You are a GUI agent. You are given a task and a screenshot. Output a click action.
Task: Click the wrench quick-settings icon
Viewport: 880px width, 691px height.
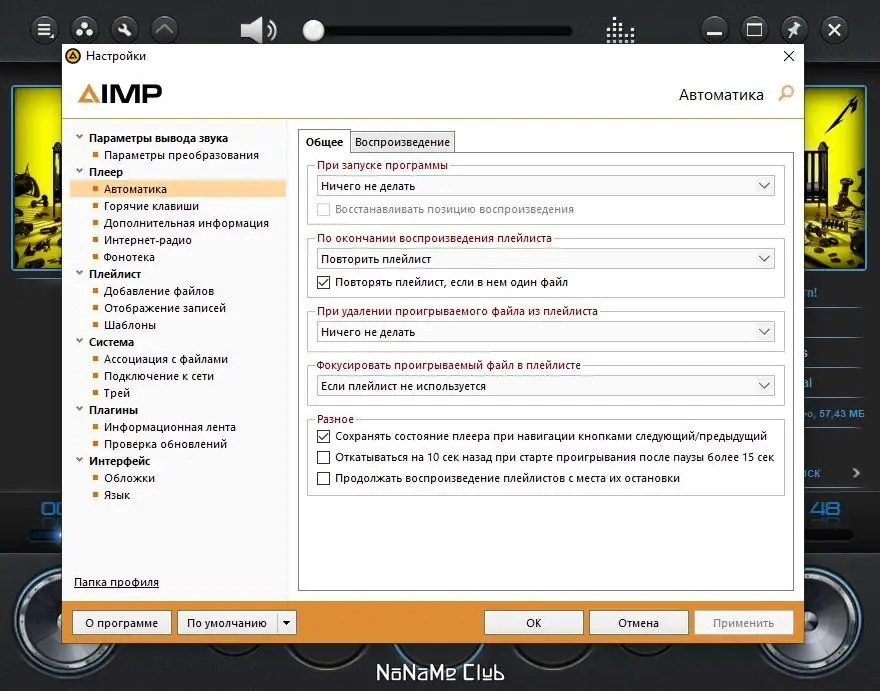coord(124,28)
